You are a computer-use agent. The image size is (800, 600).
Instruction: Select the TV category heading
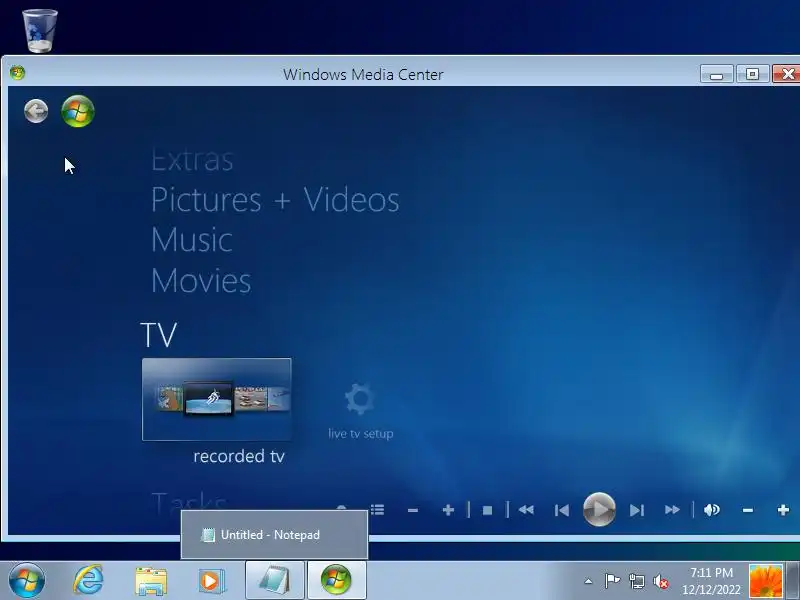[x=158, y=335]
